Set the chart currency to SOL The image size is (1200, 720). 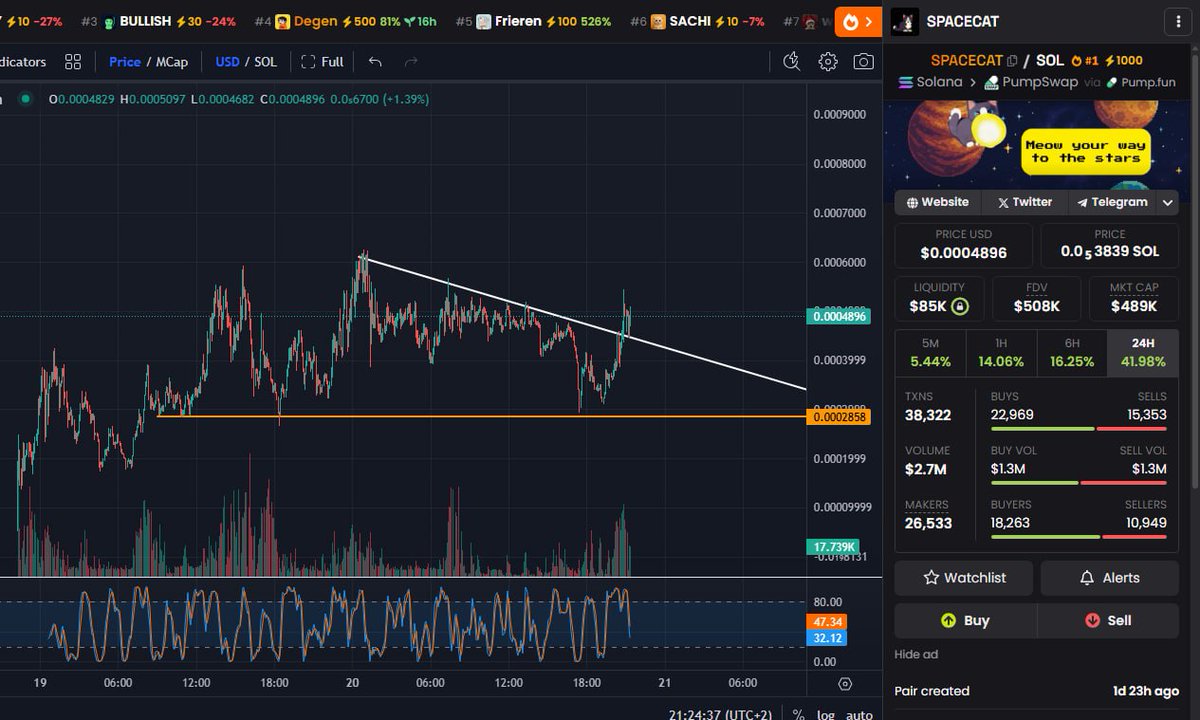(265, 62)
